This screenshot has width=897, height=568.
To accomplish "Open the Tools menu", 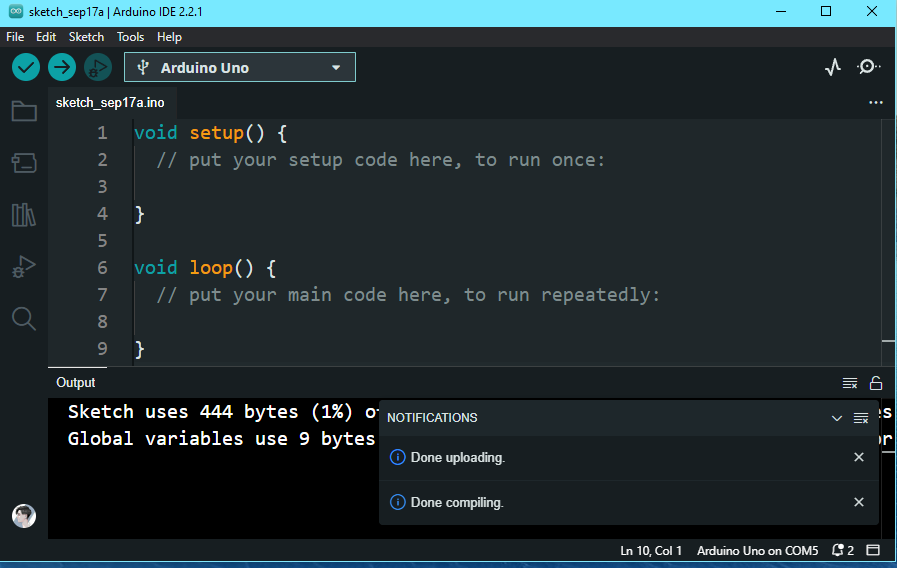I will 130,37.
